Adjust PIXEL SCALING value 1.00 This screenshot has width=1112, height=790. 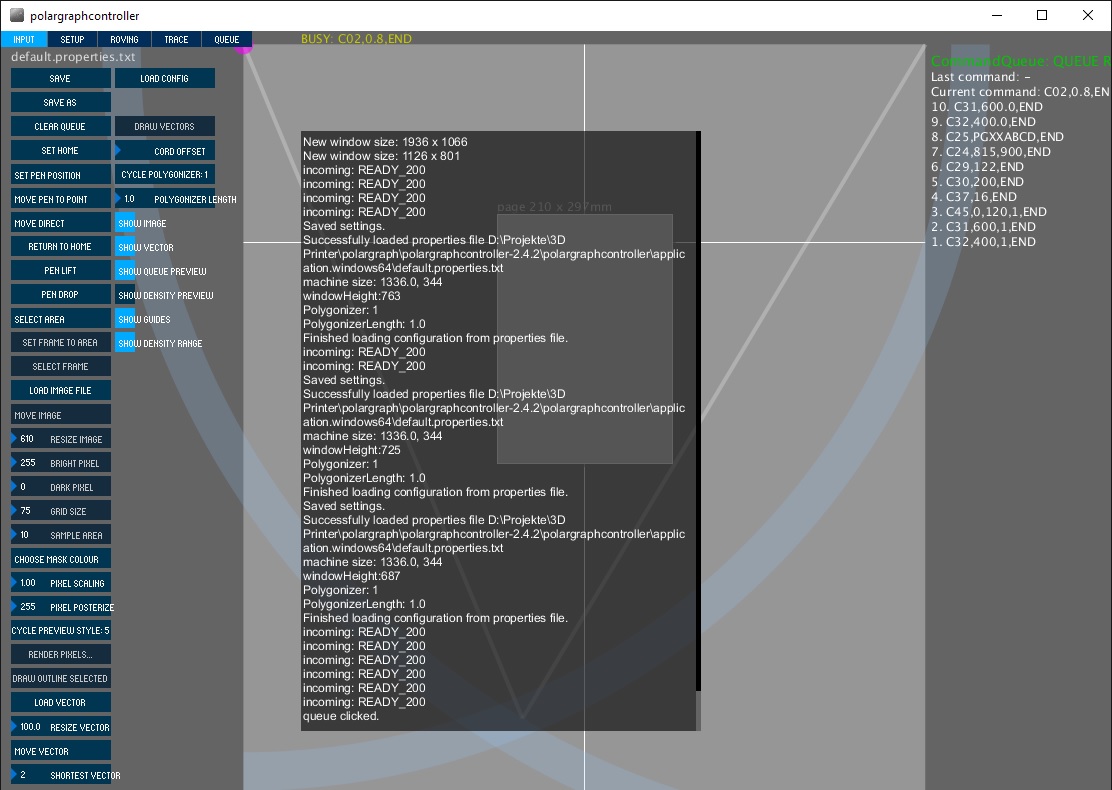[x=60, y=583]
